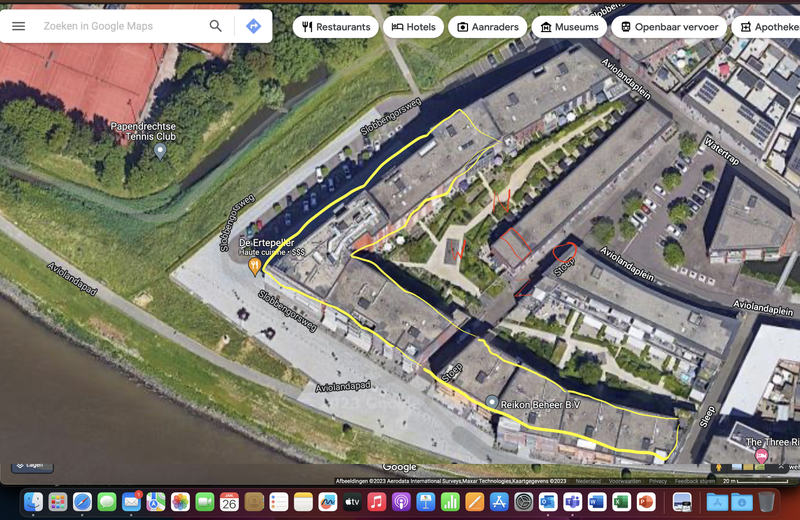Click the Nederland footer link
The height and width of the screenshot is (520, 800).
[x=588, y=481]
